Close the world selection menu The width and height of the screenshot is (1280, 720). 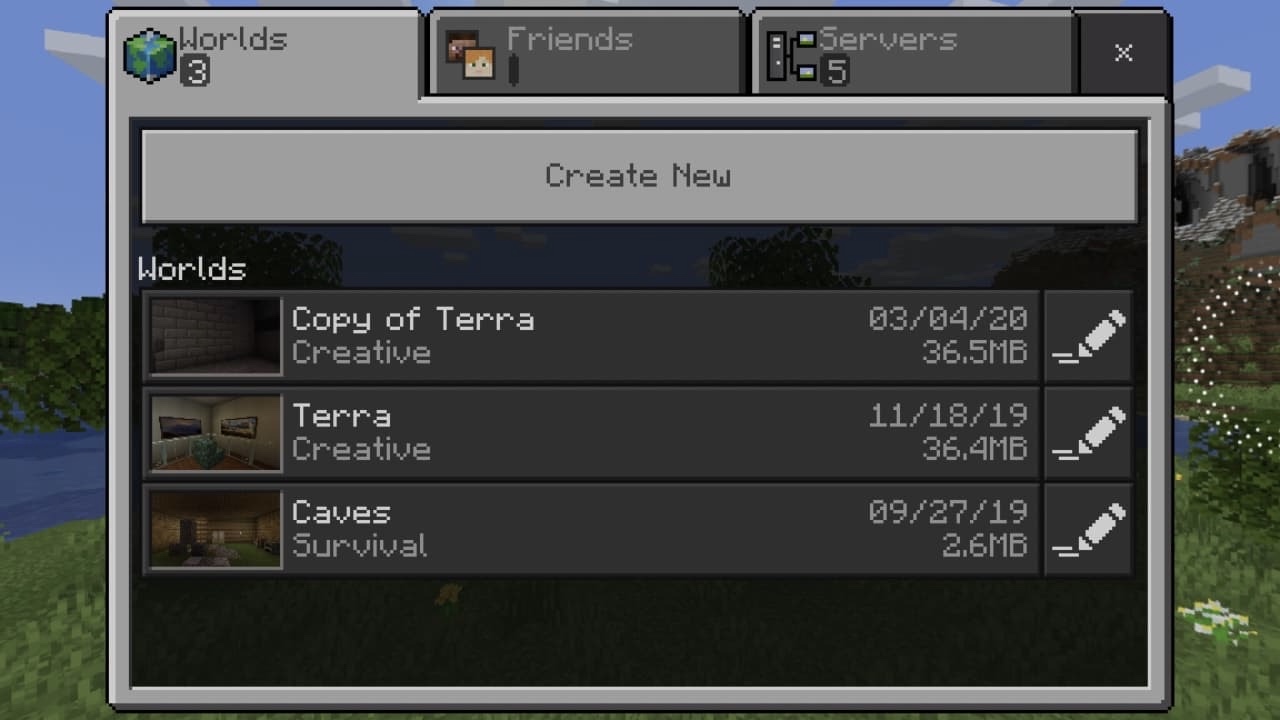coord(1123,53)
